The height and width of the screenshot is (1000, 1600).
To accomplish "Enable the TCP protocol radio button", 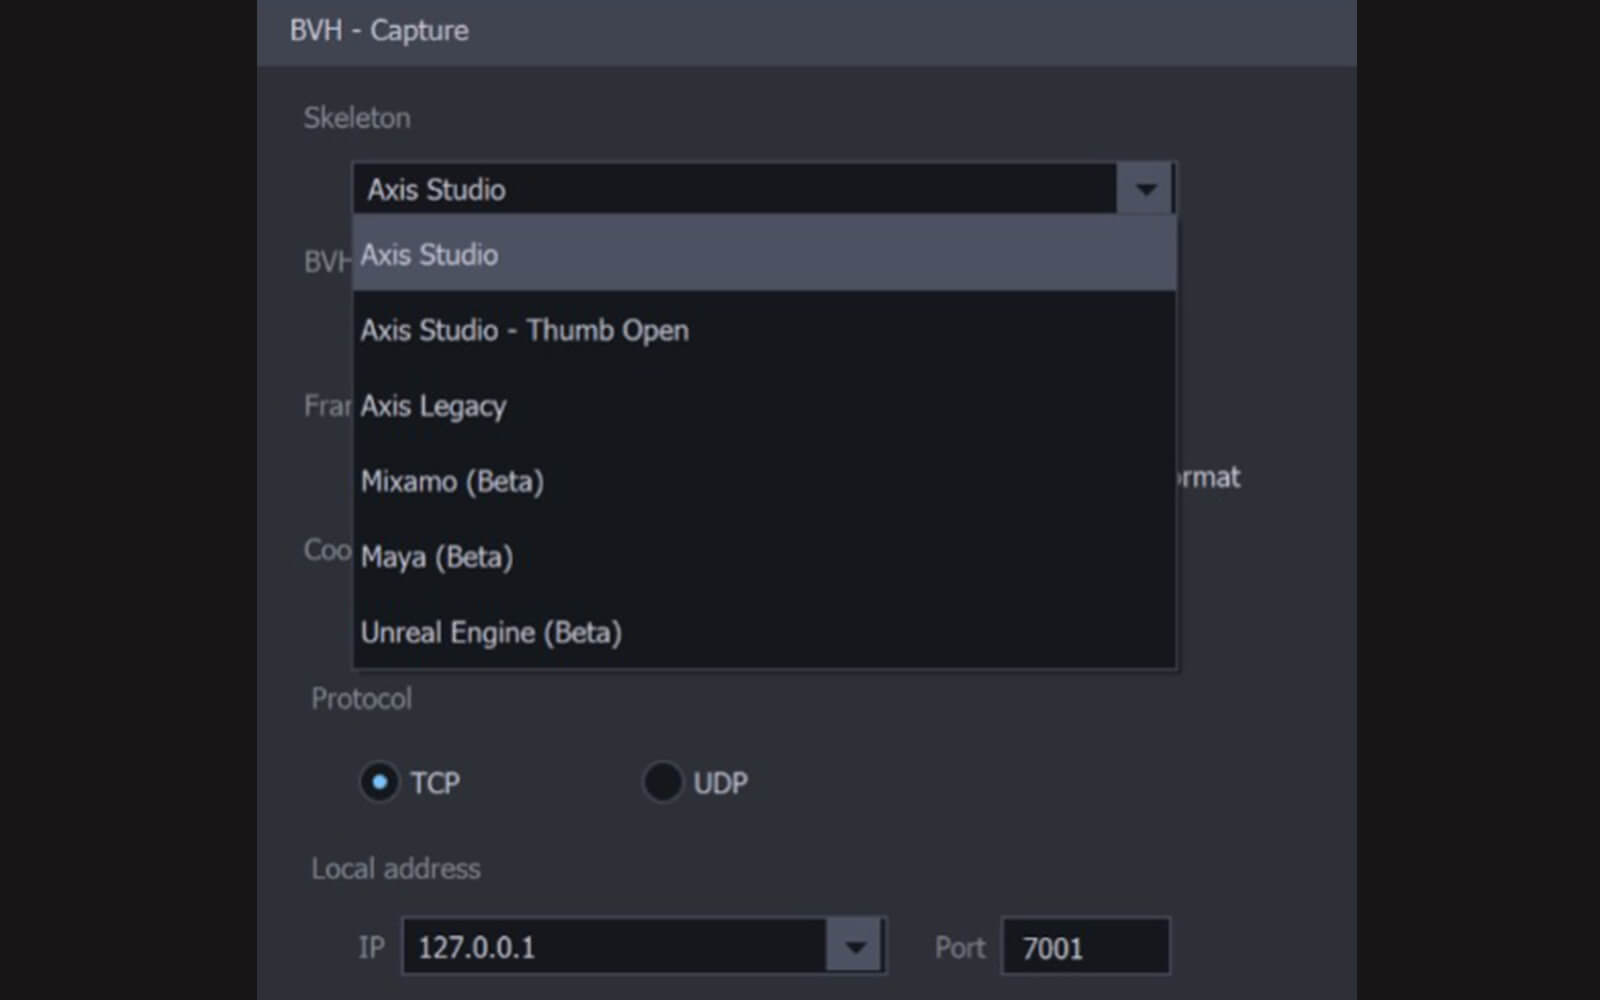I will [379, 782].
